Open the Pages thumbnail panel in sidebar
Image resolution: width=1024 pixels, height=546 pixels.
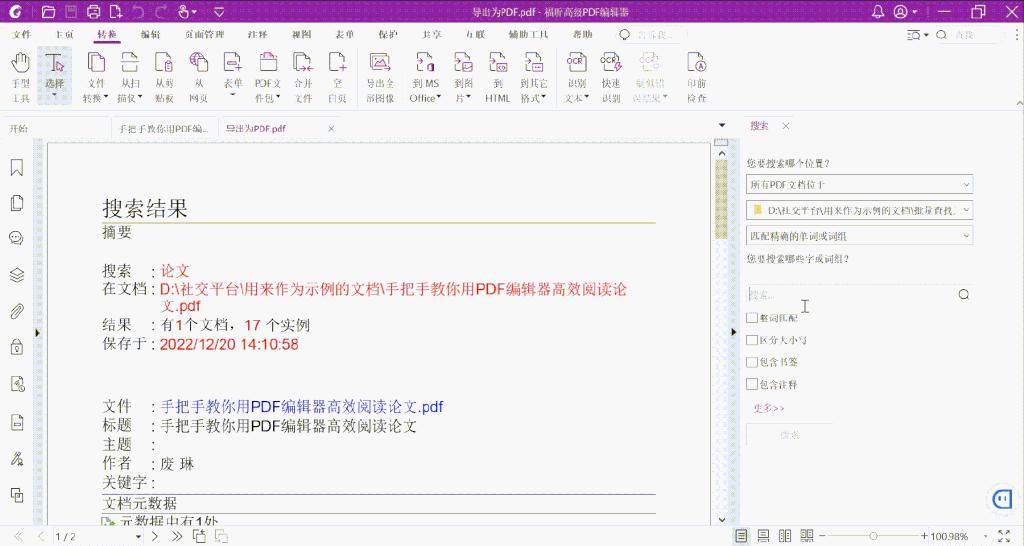(17, 203)
